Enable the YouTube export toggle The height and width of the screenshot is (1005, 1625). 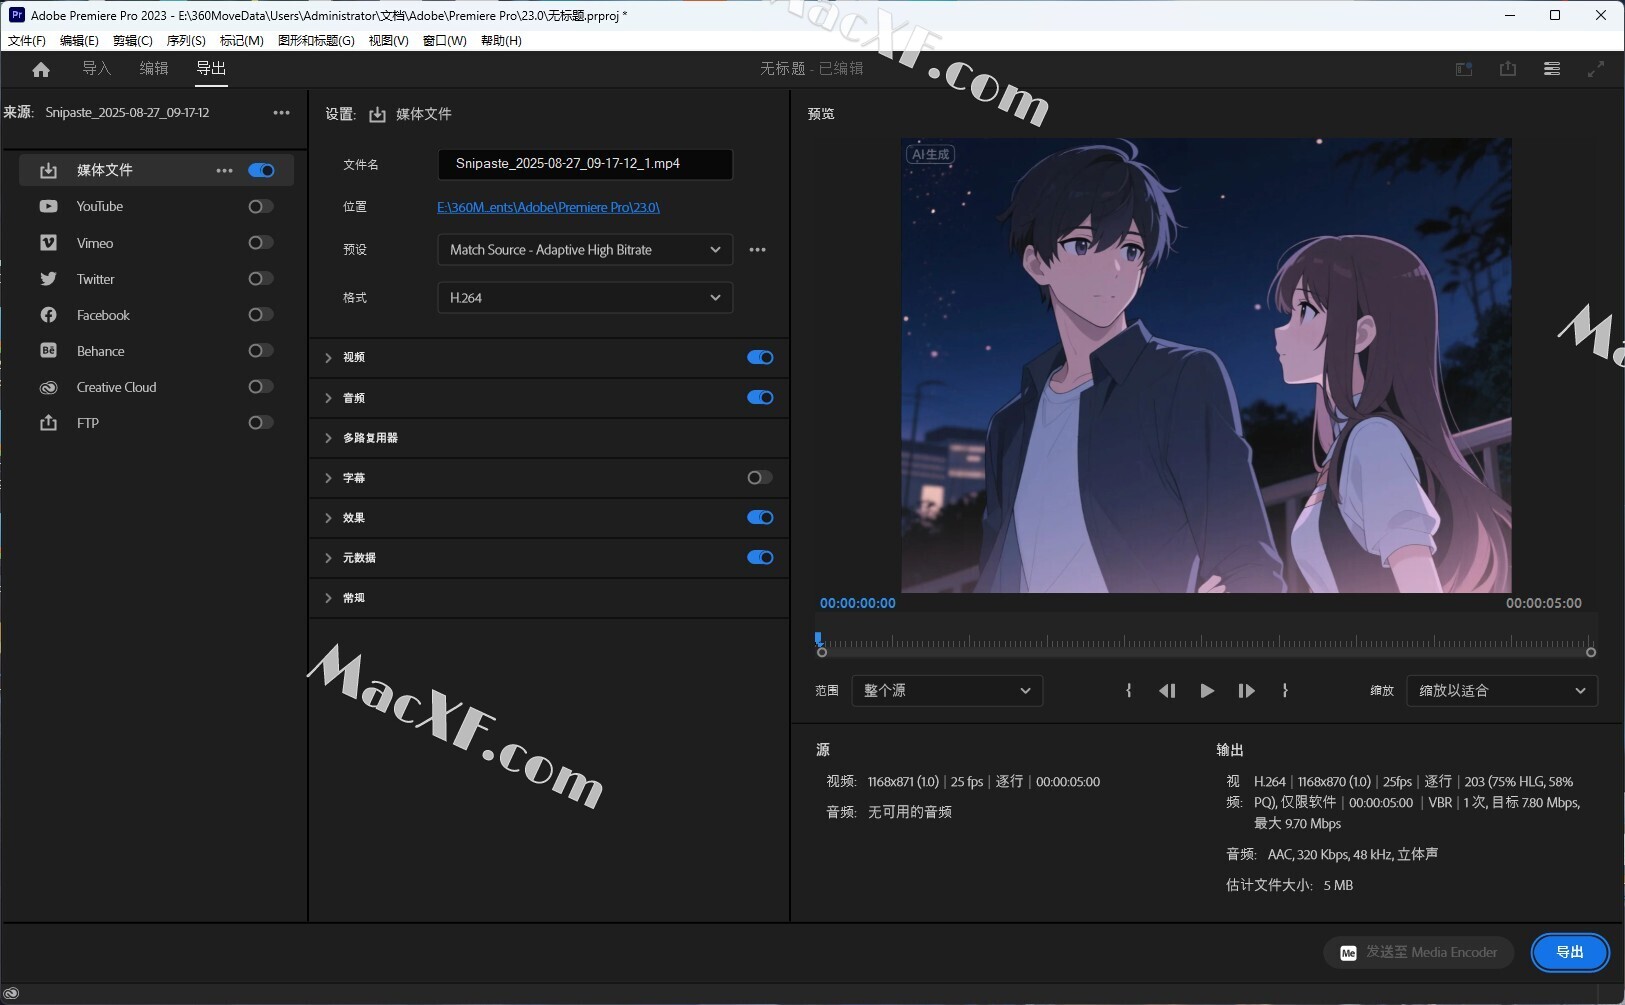[x=261, y=206]
